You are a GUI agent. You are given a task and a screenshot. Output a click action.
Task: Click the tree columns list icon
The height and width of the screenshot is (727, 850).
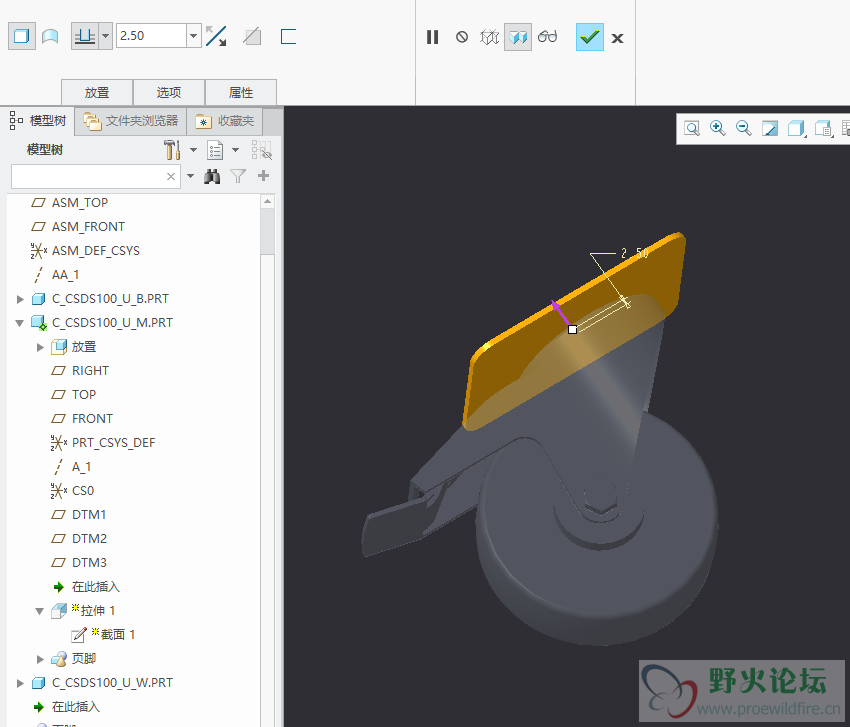[x=215, y=150]
